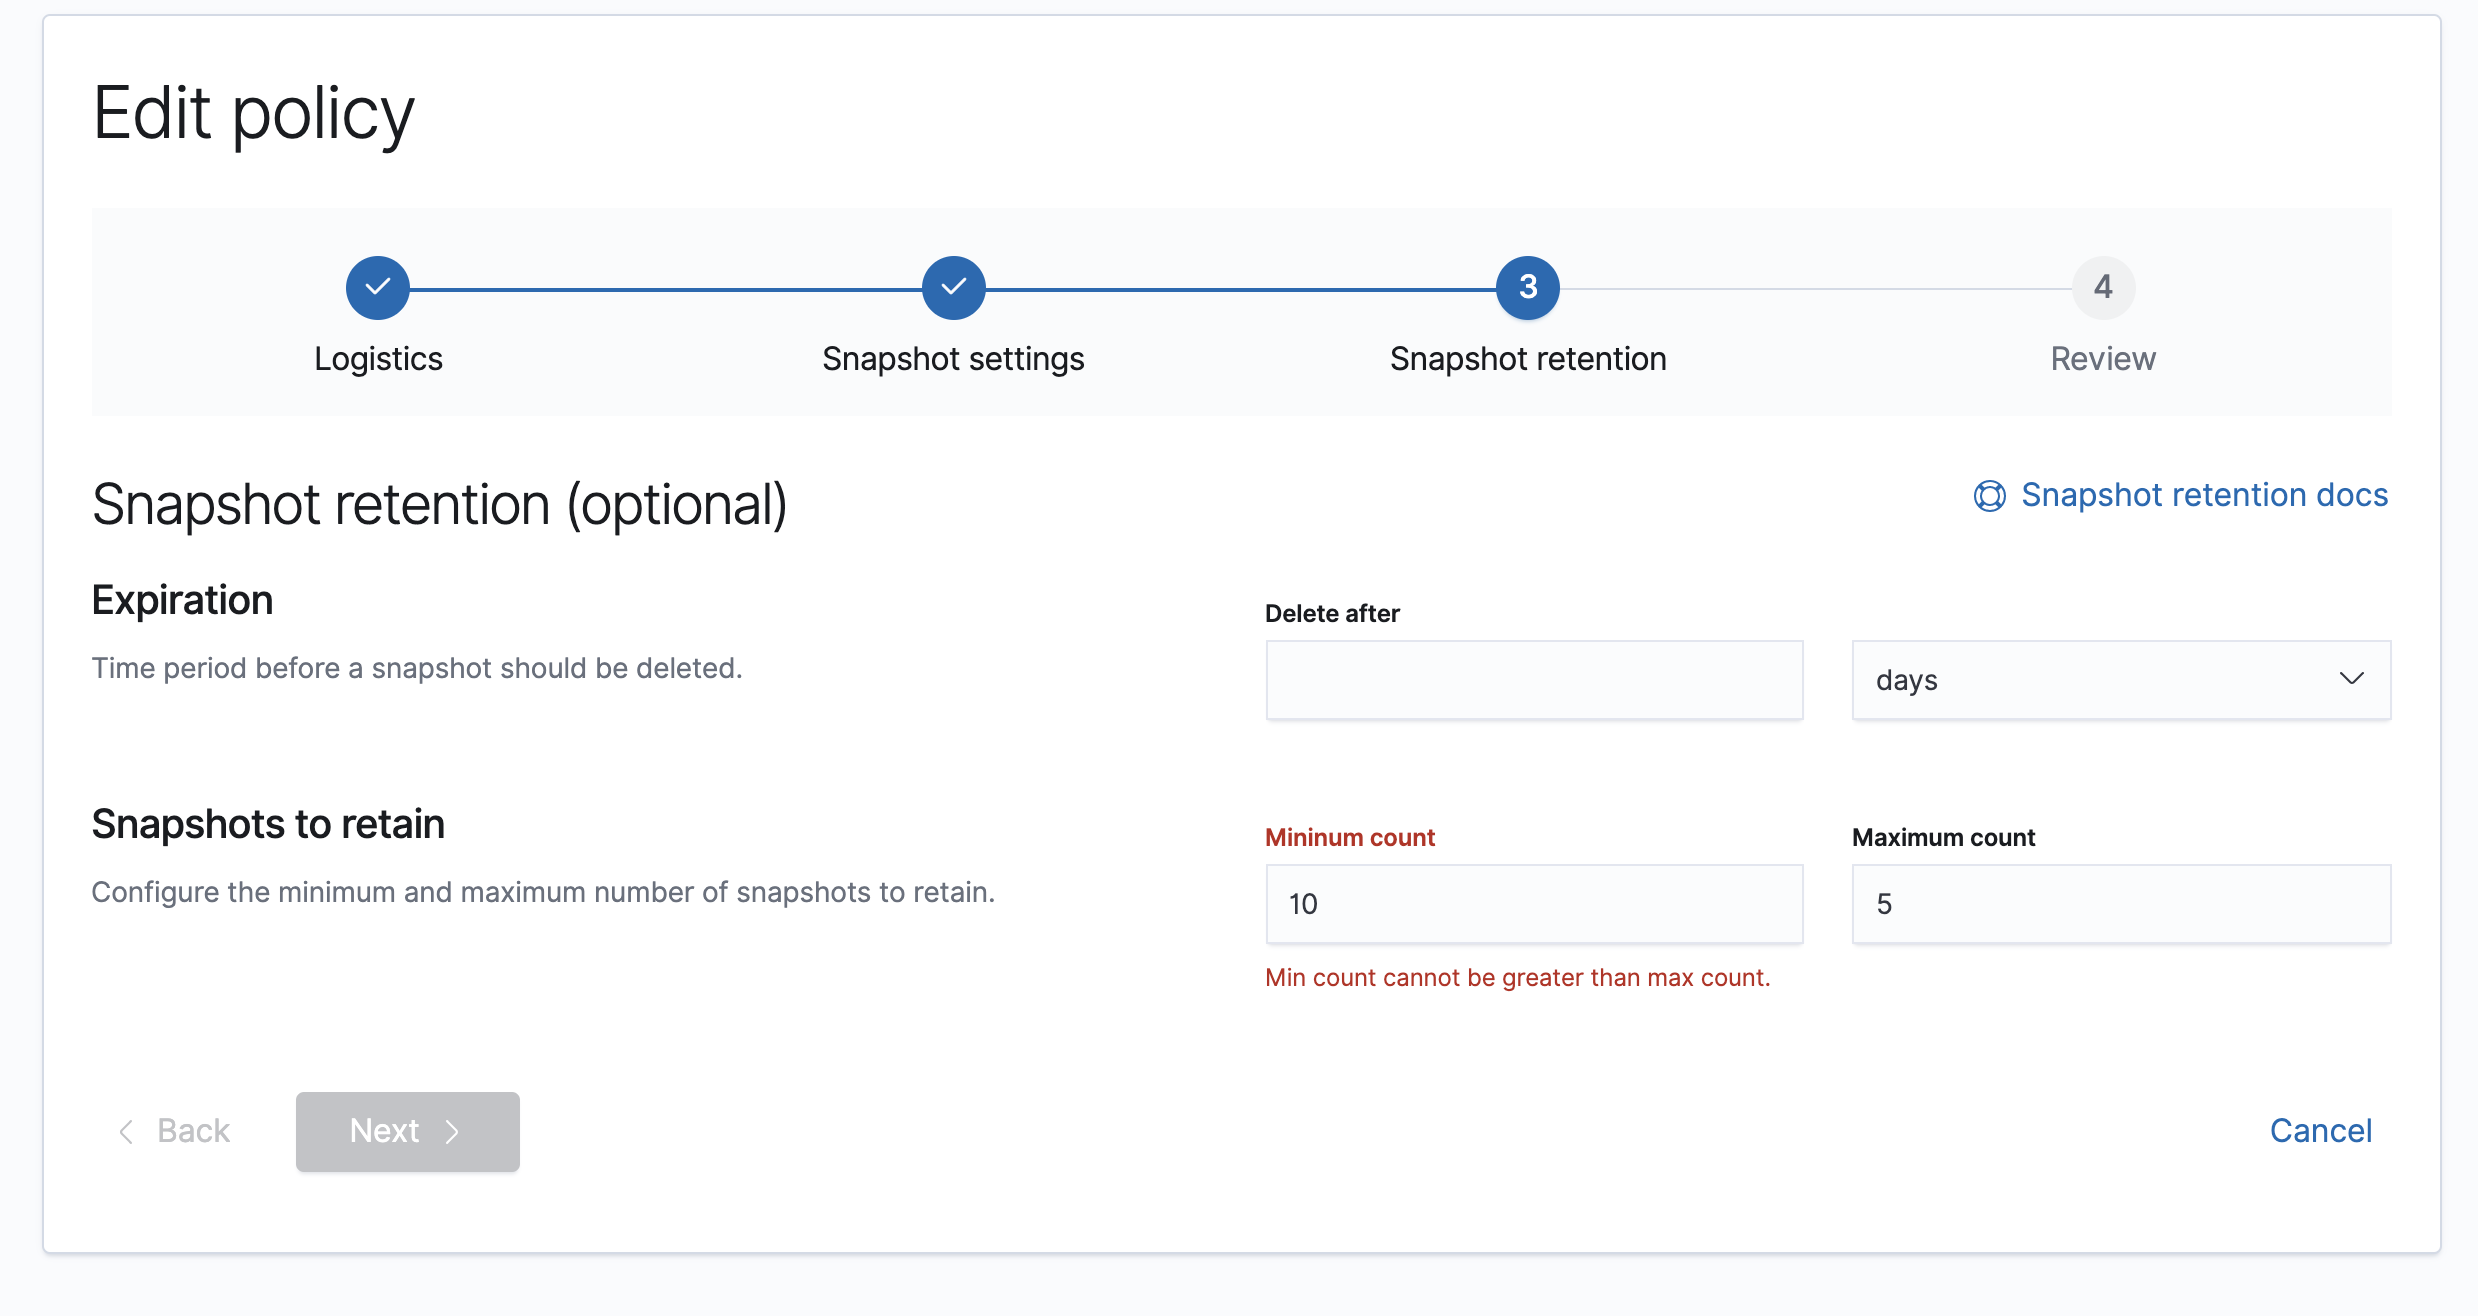This screenshot has width=2478, height=1316.
Task: Click step 4 Review circle
Action: [2102, 288]
